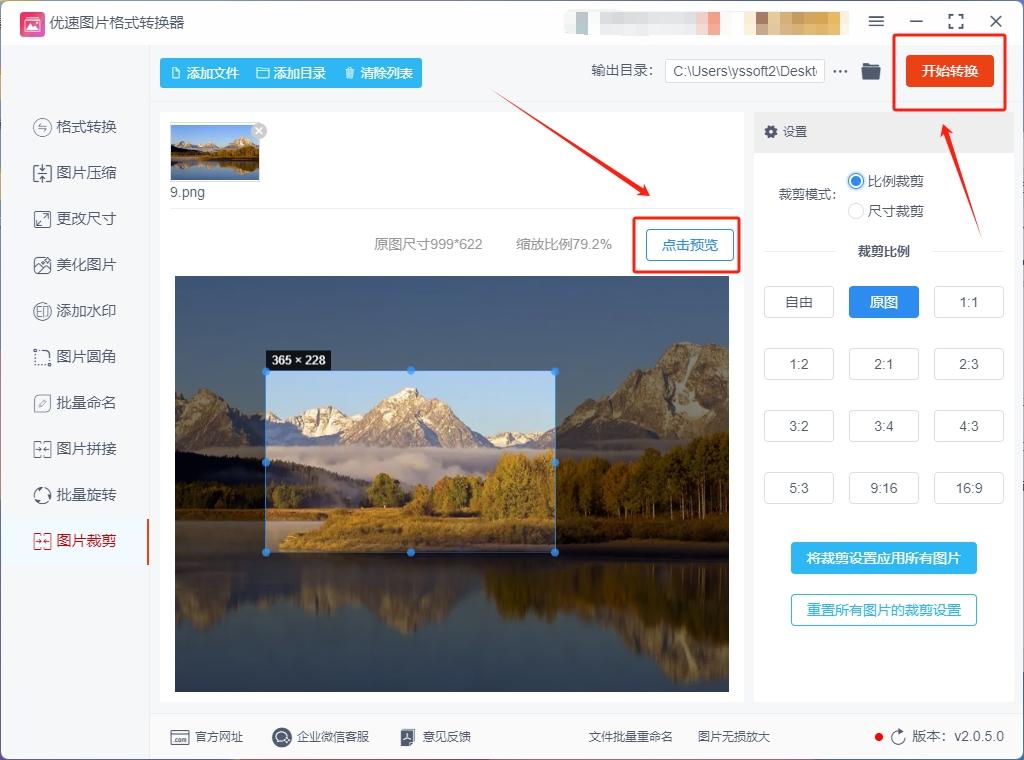Click the 原图尺寸999*622 text
Image resolution: width=1024 pixels, height=760 pixels.
click(x=428, y=245)
